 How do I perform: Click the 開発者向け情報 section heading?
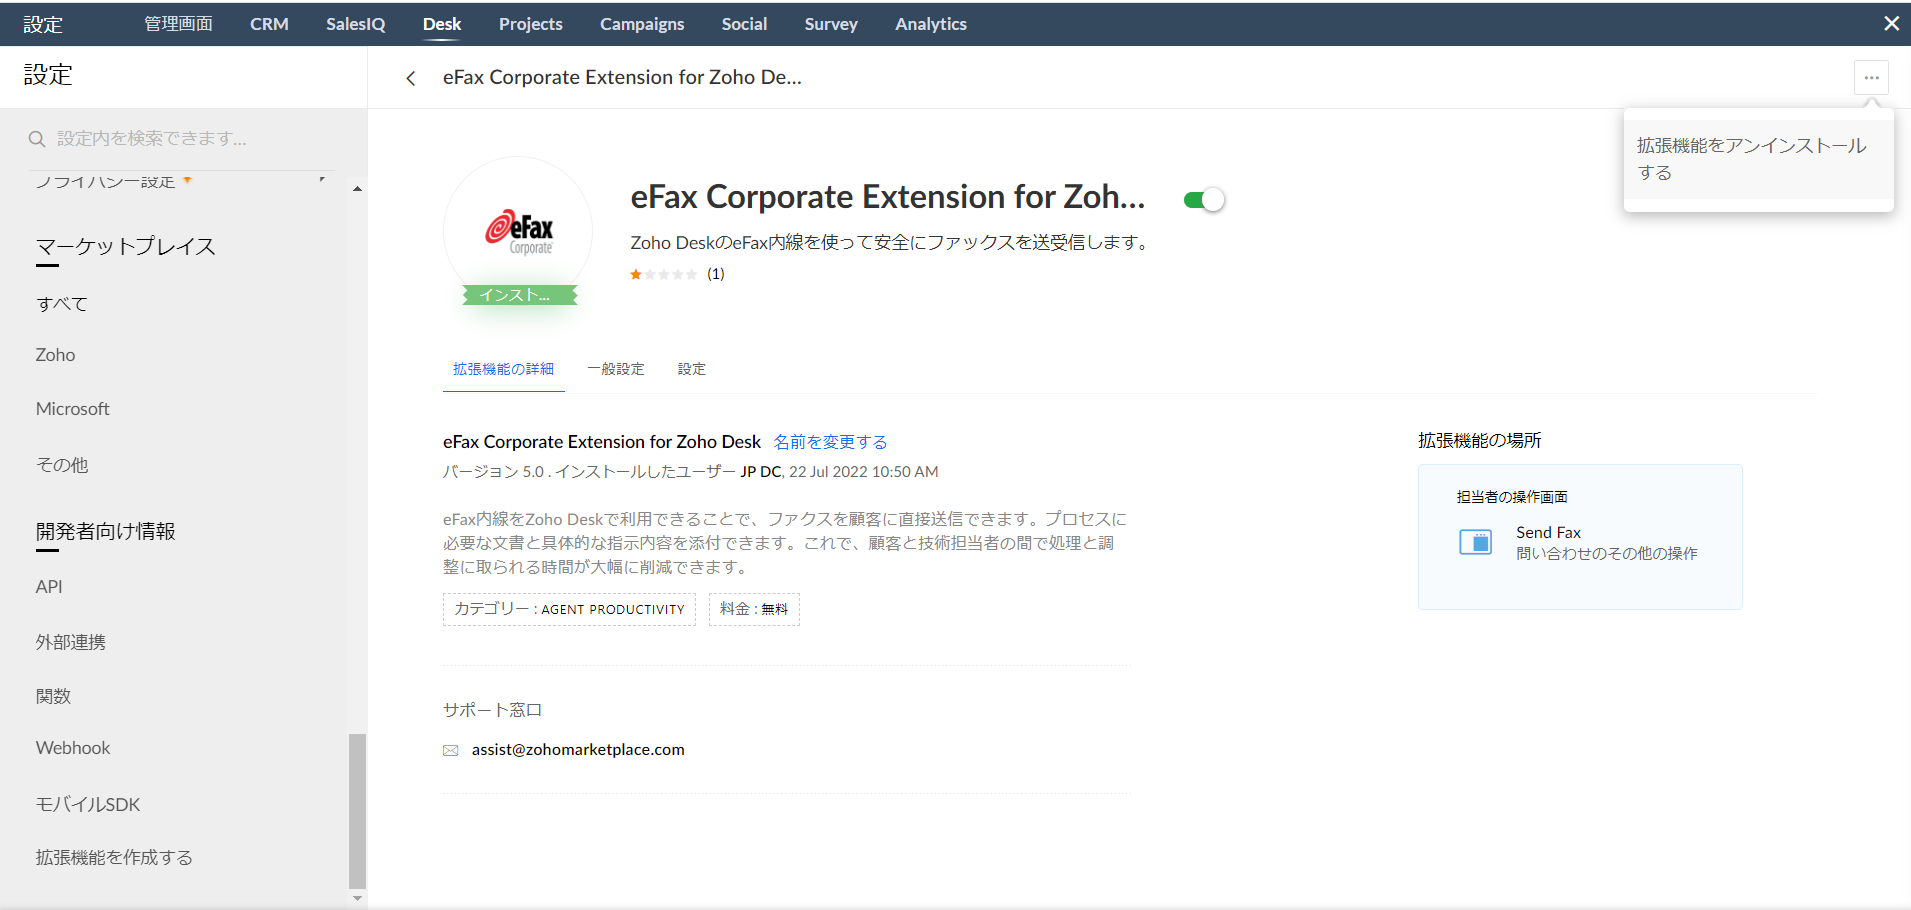point(106,531)
